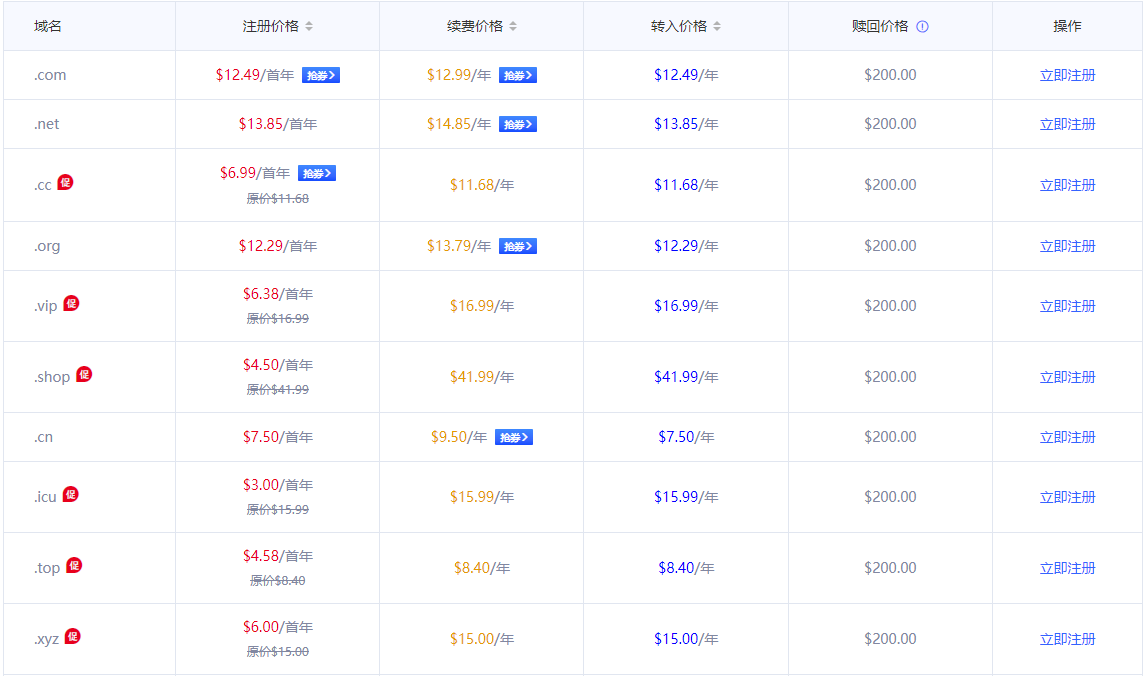Open the redemption price info icon

click(922, 27)
